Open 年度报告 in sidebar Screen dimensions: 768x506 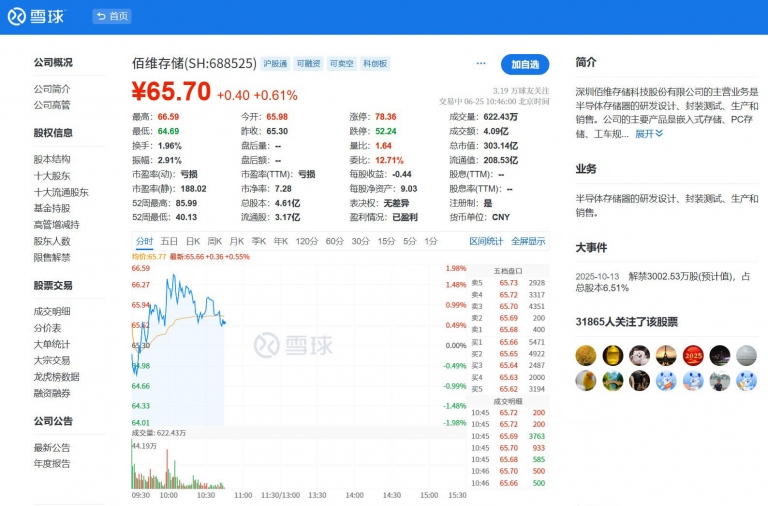[x=52, y=463]
